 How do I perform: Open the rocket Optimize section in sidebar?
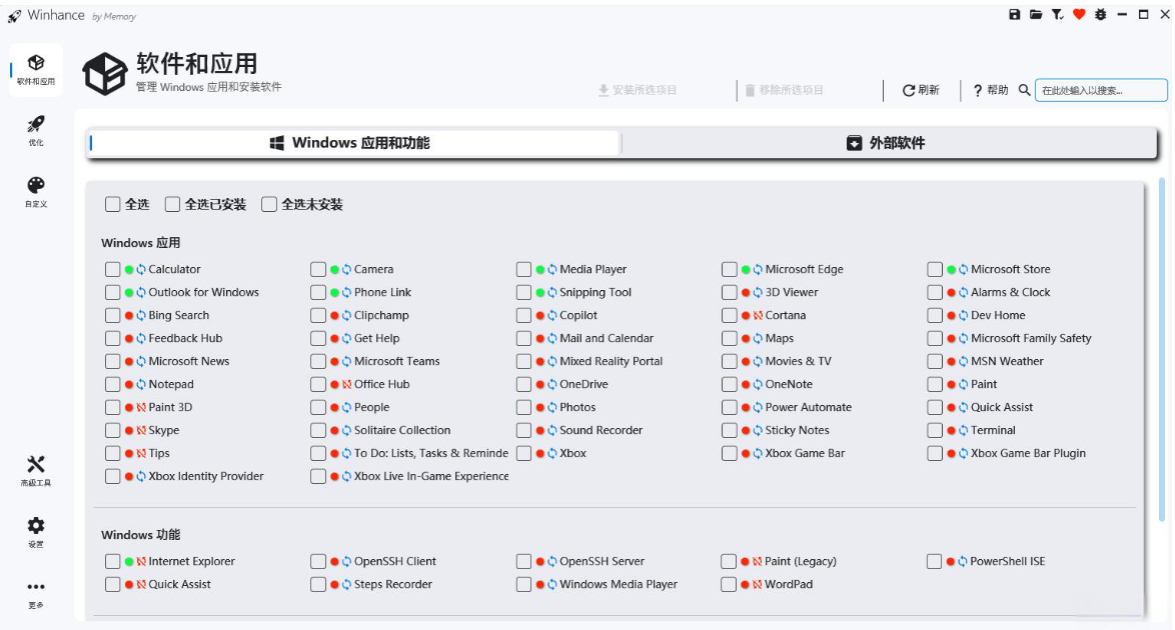[36, 130]
